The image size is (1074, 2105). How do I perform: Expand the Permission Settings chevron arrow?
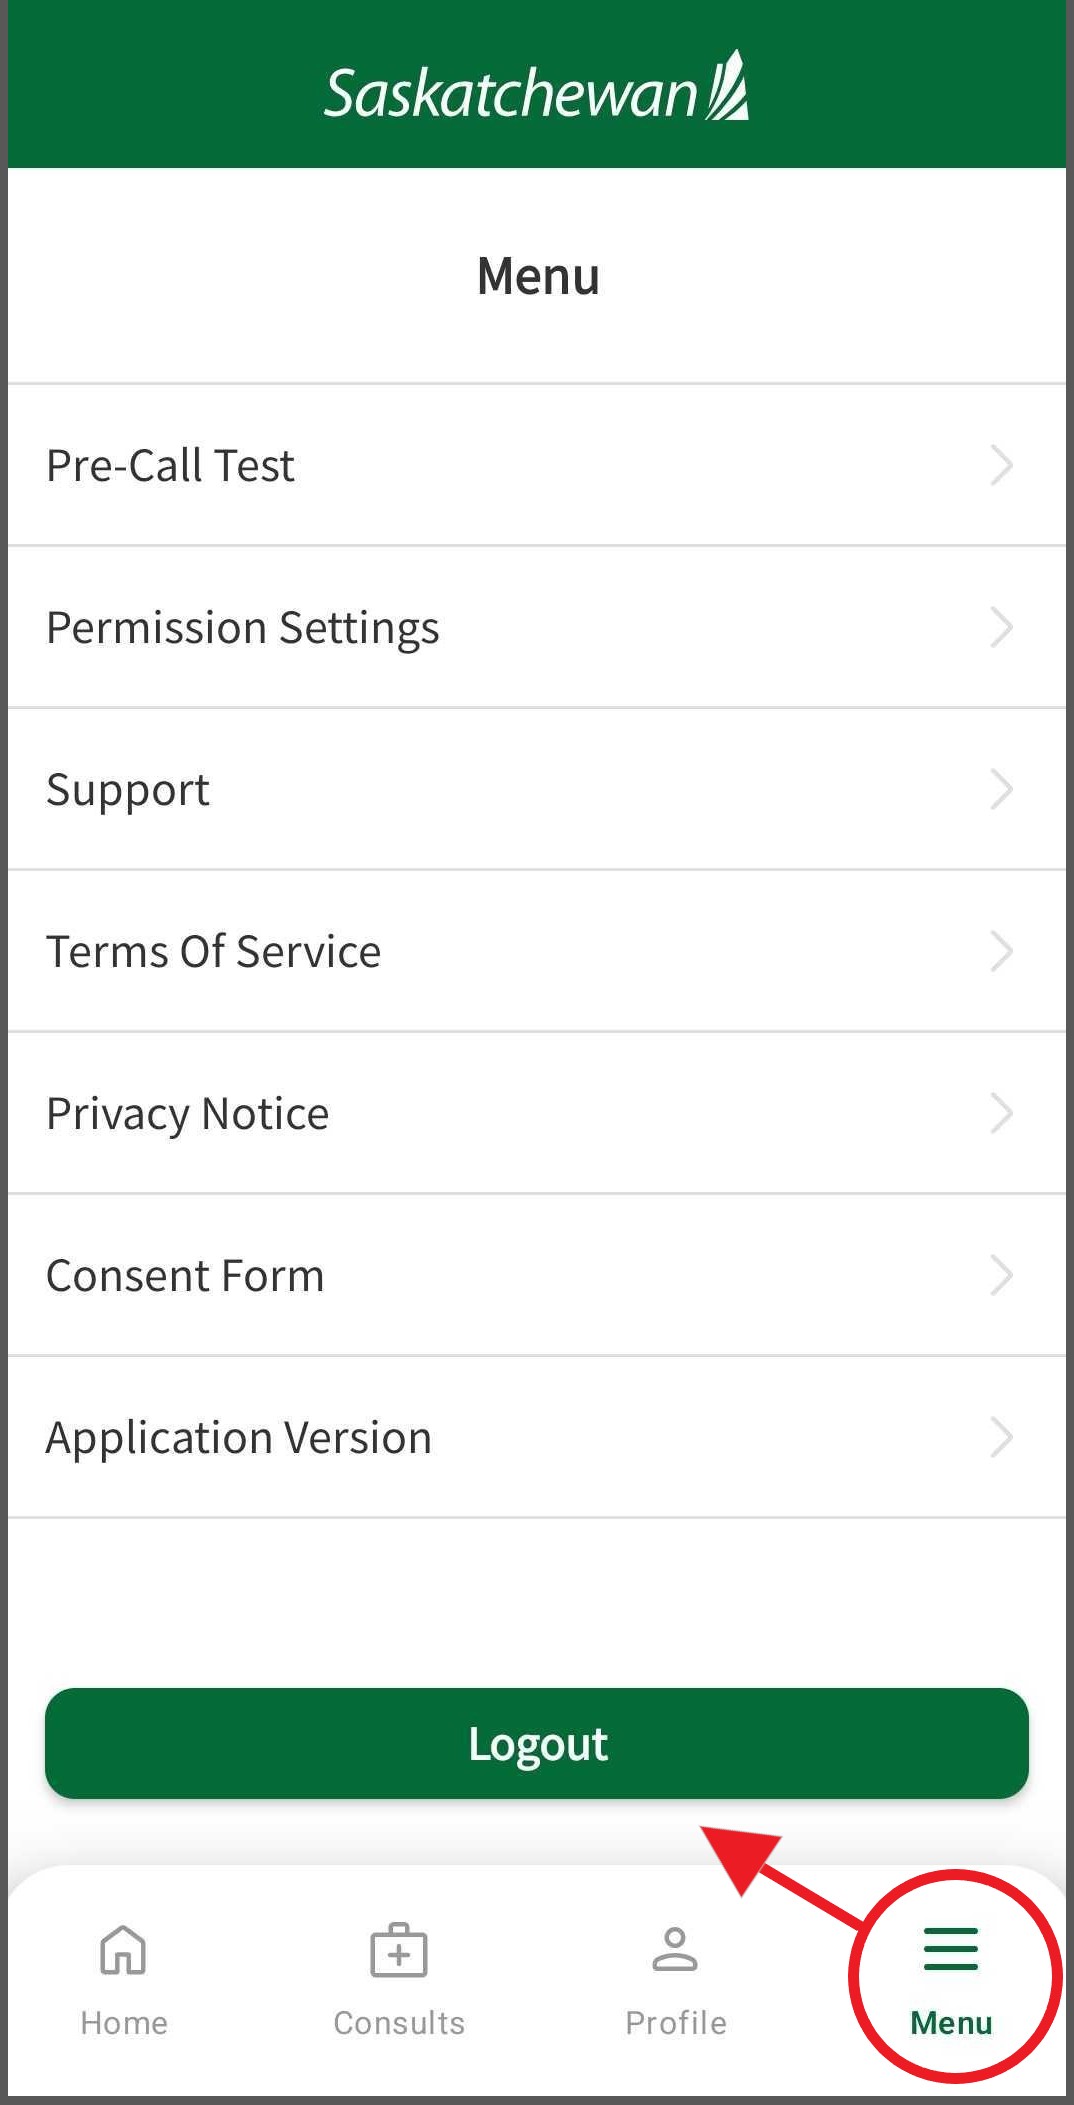[1001, 627]
